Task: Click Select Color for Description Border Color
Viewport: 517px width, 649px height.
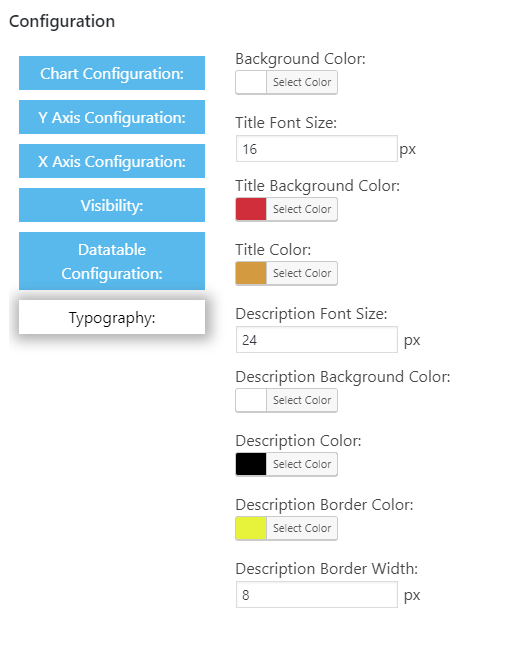Action: [x=302, y=528]
